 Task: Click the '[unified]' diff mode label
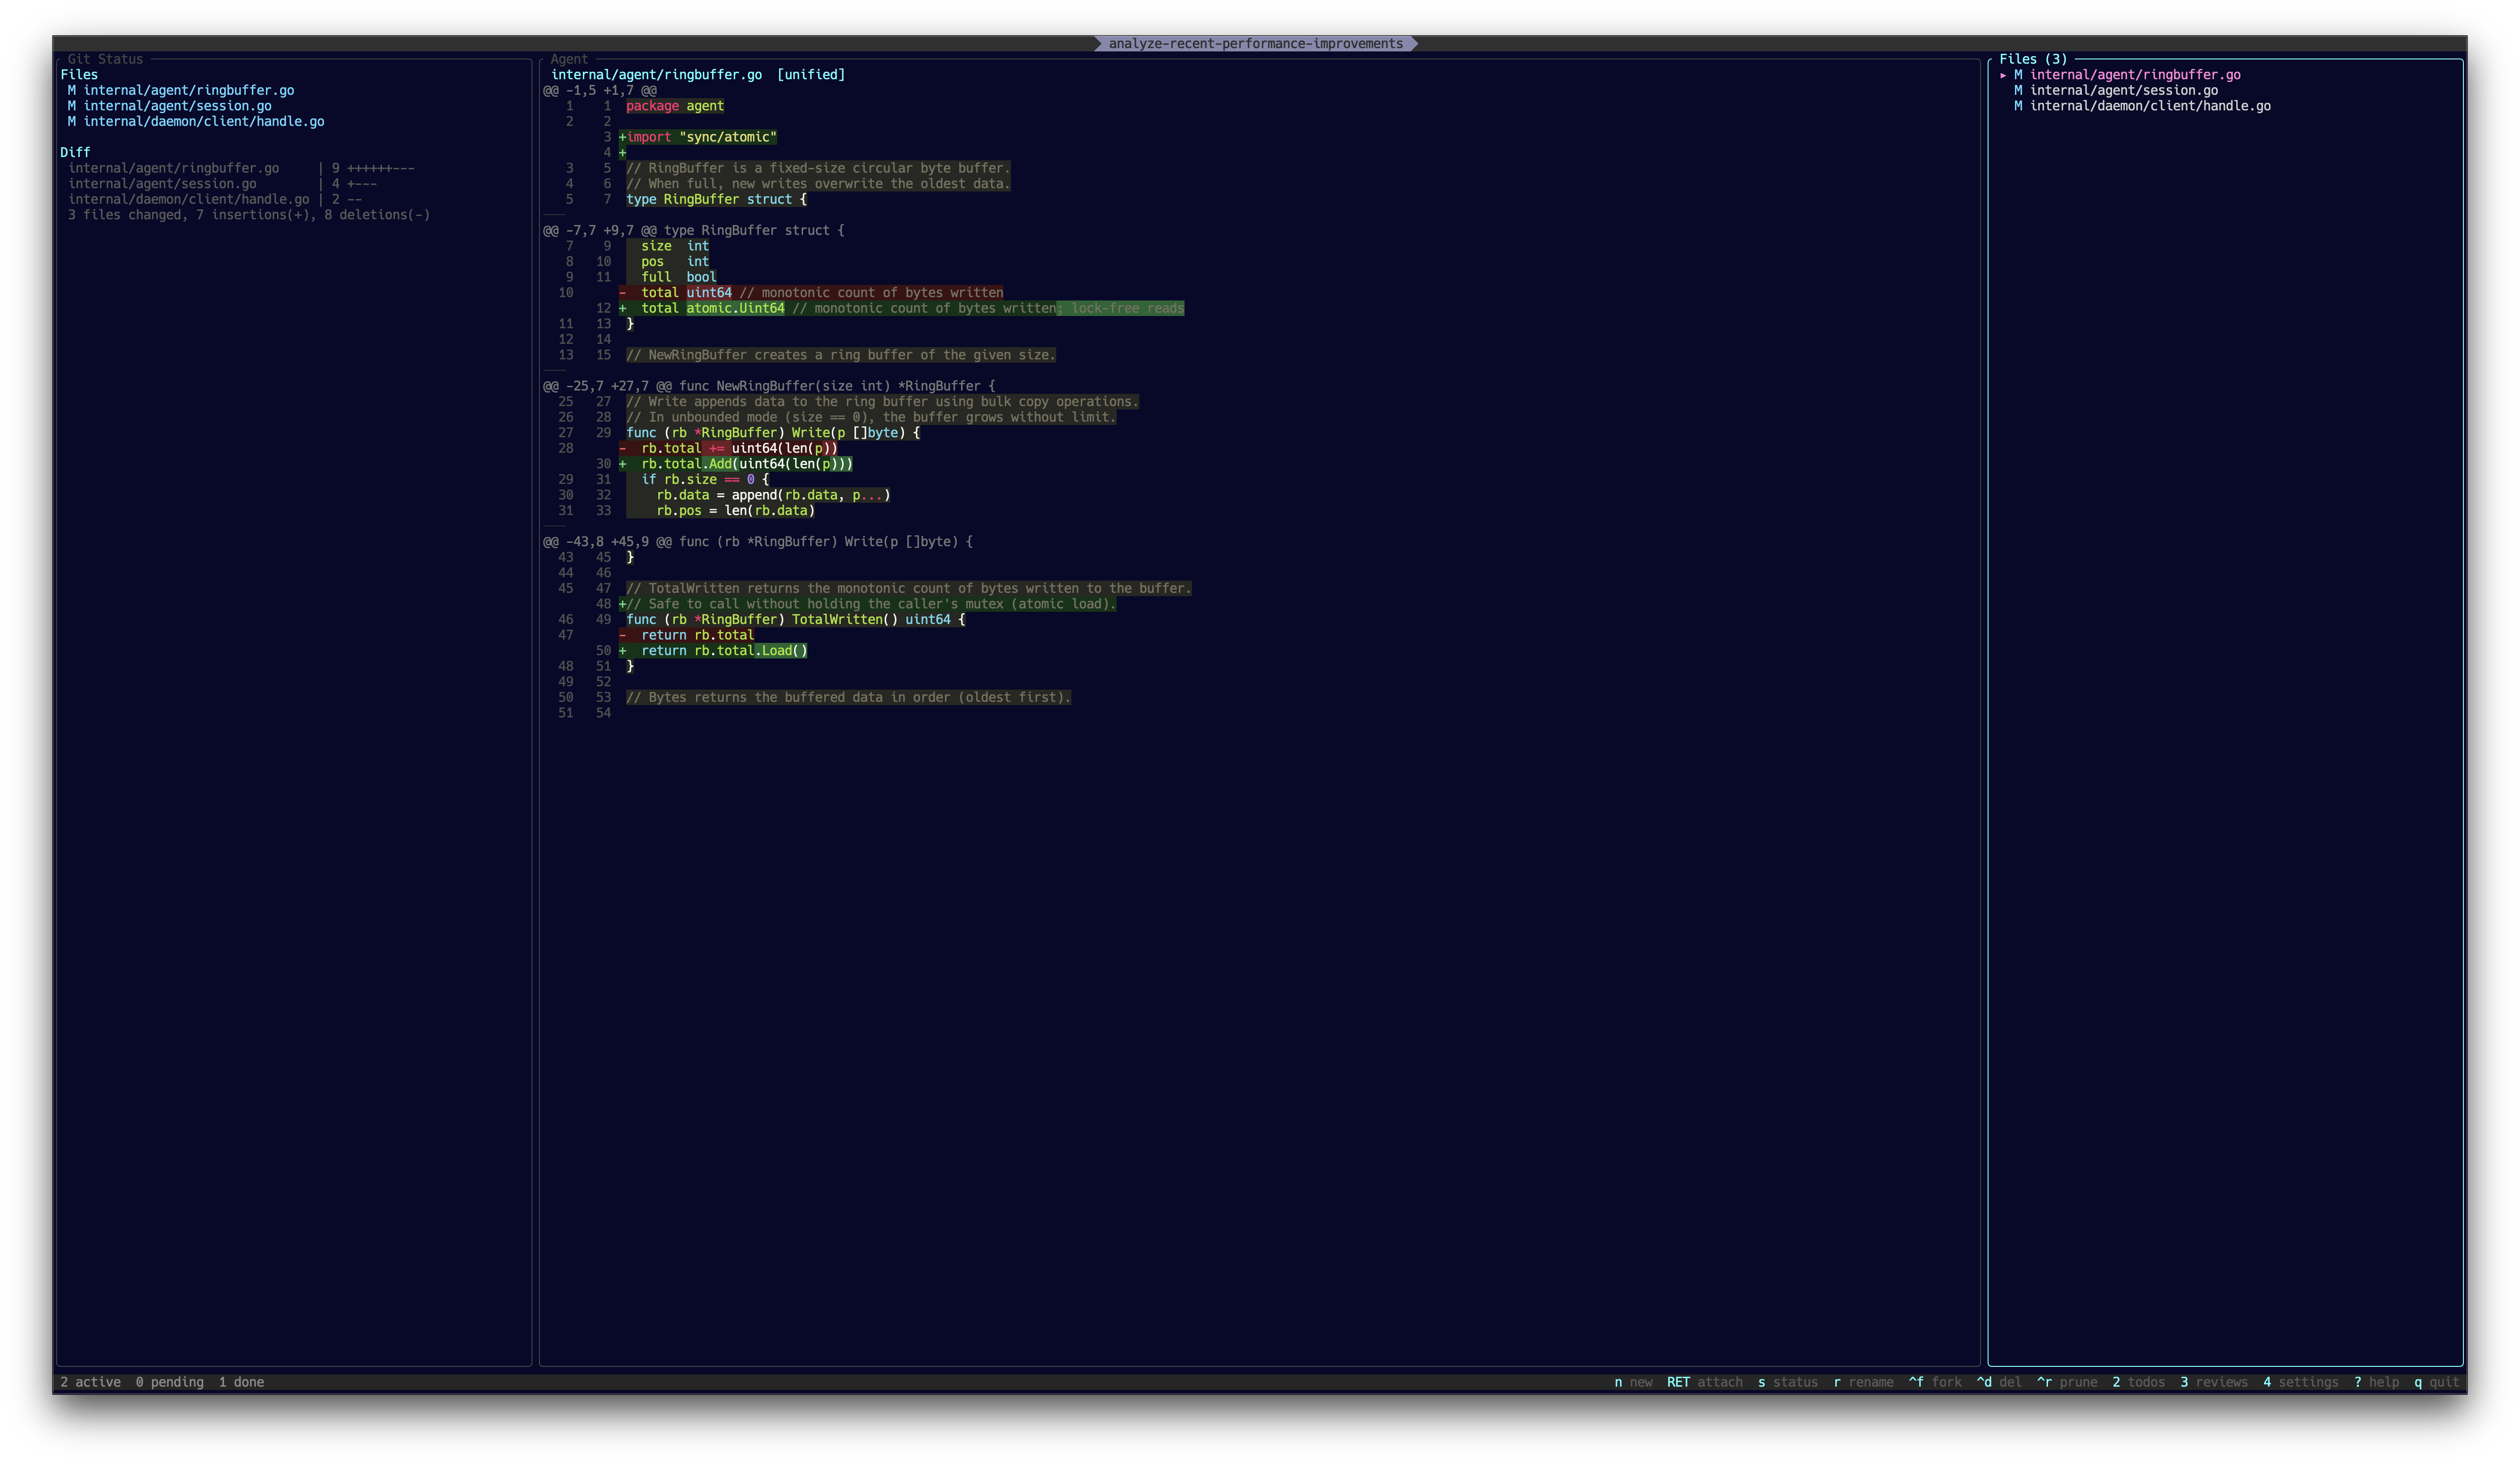[x=811, y=75]
